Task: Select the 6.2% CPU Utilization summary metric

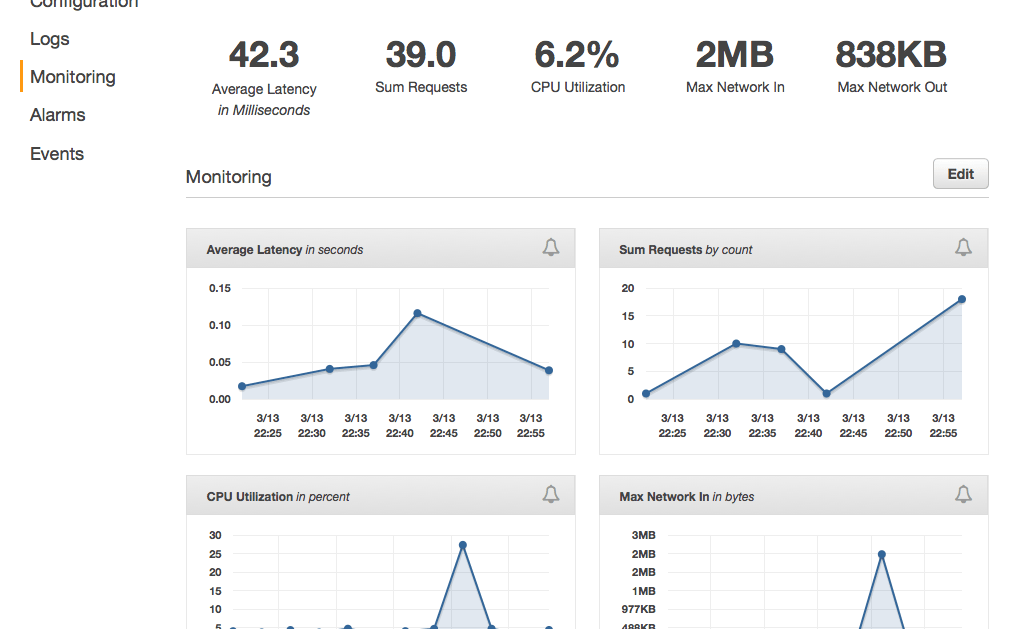Action: click(x=577, y=55)
